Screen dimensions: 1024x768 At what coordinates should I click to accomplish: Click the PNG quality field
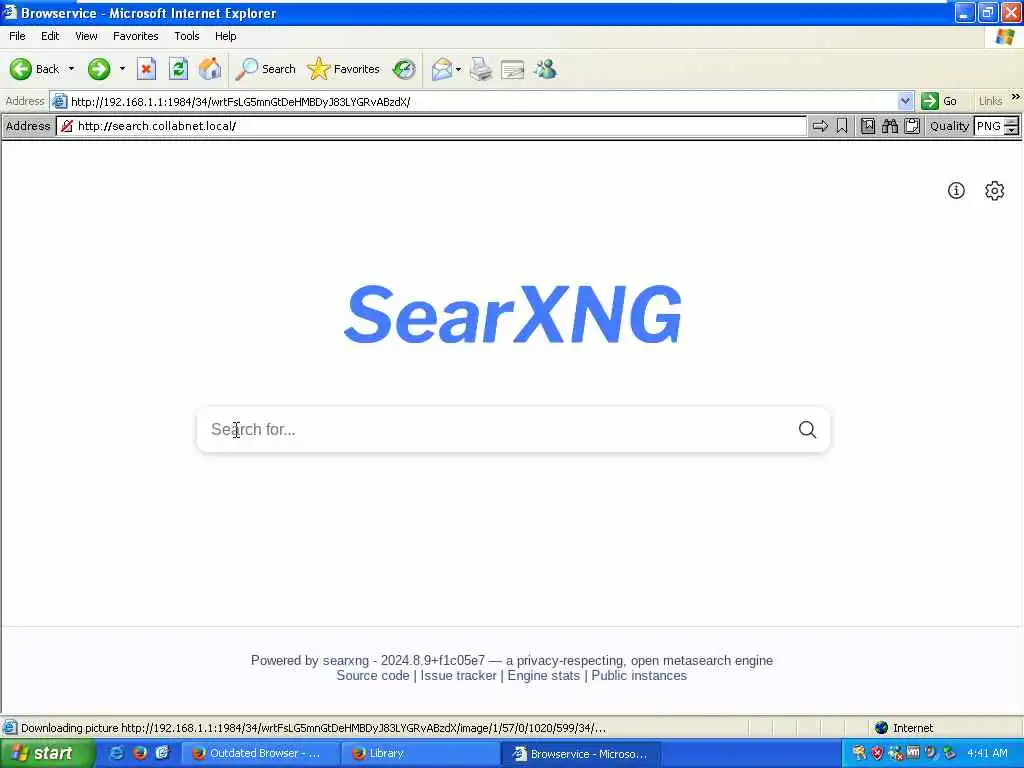pos(989,126)
